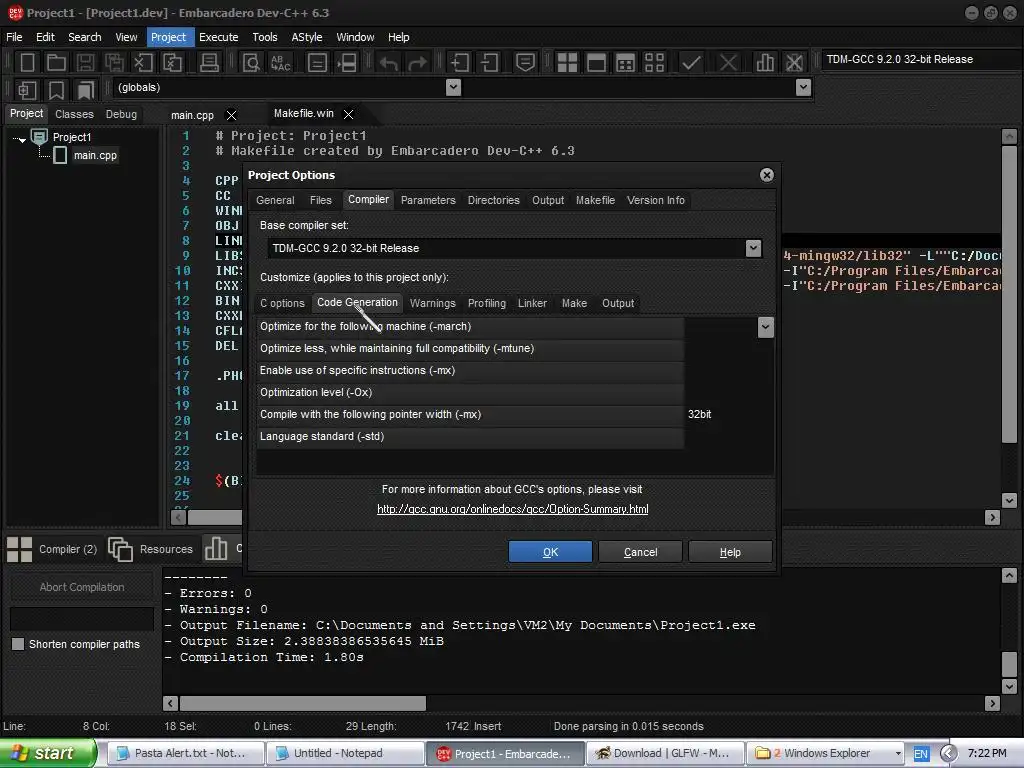Viewport: 1024px width, 768px height.
Task: Select the Linker sub-tab
Action: (532, 303)
